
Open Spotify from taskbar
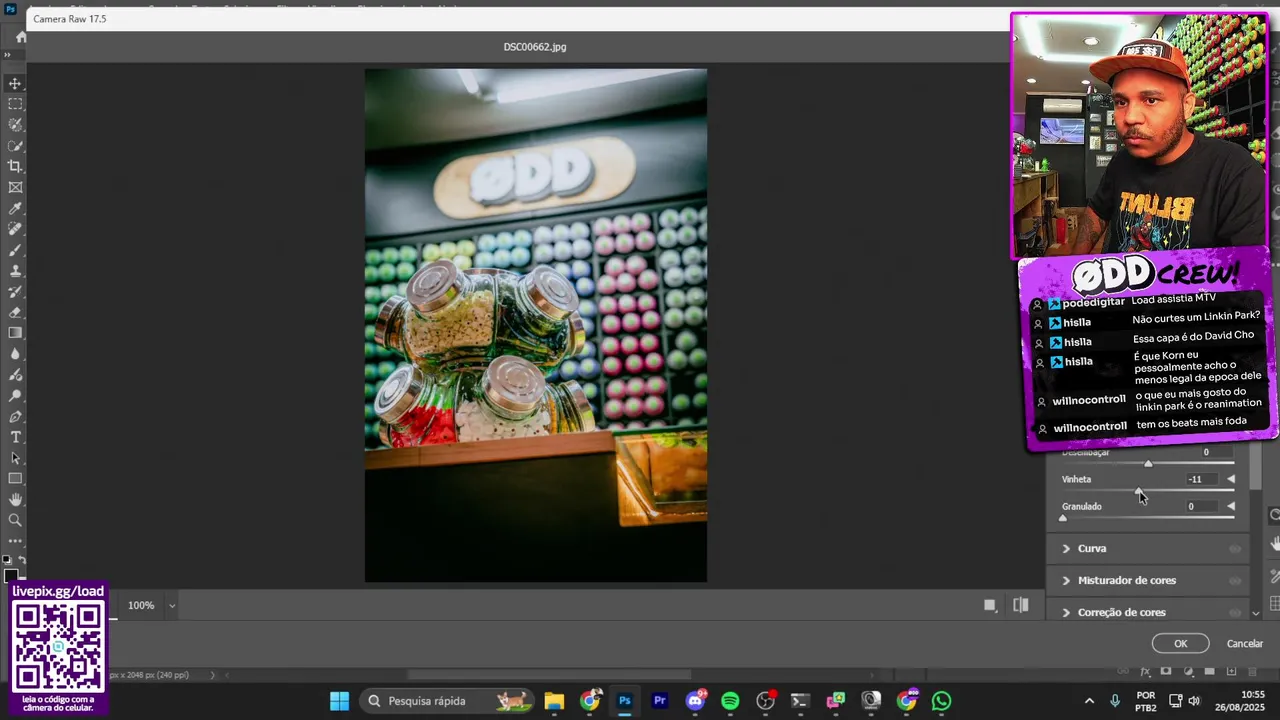(x=730, y=701)
